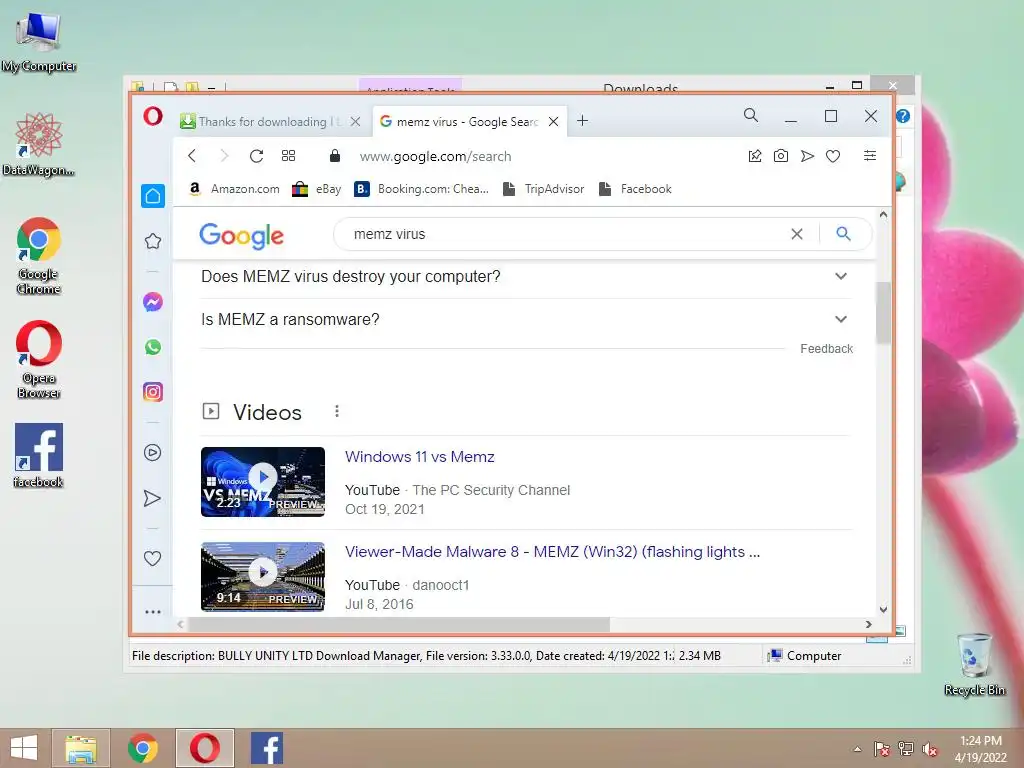Open the Opera menu logo
The image size is (1024, 768).
153,117
